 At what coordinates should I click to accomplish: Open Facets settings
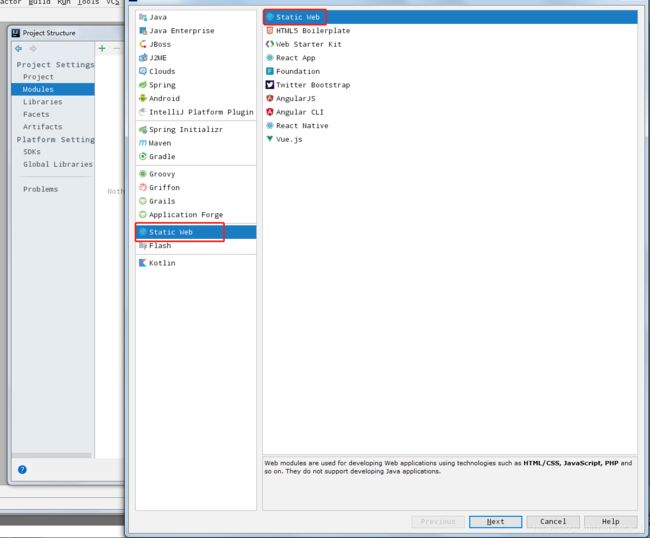[x=36, y=114]
